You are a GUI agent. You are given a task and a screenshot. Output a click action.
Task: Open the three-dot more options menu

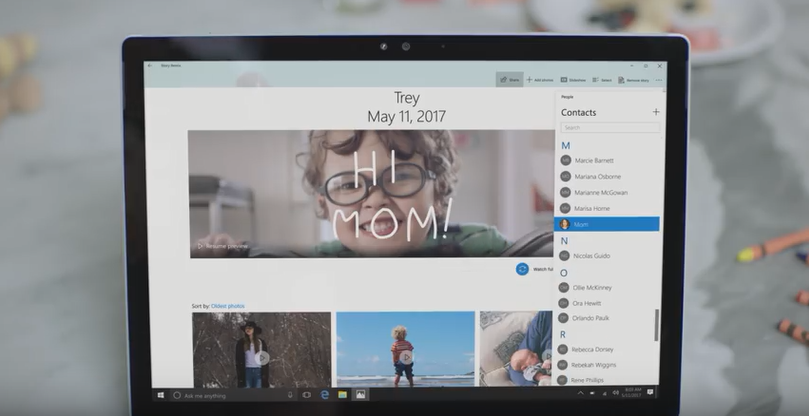click(659, 79)
